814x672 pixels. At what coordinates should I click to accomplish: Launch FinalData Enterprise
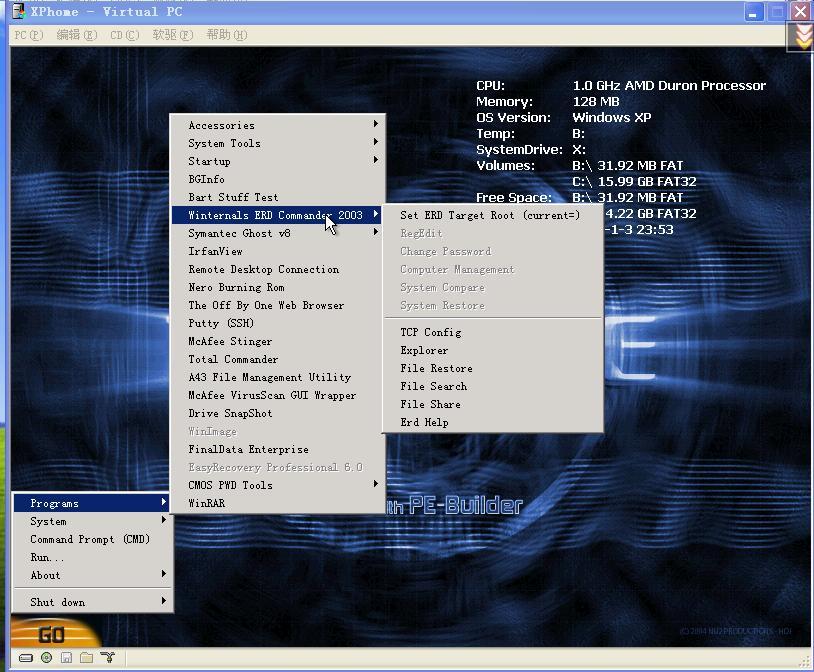tap(278, 449)
